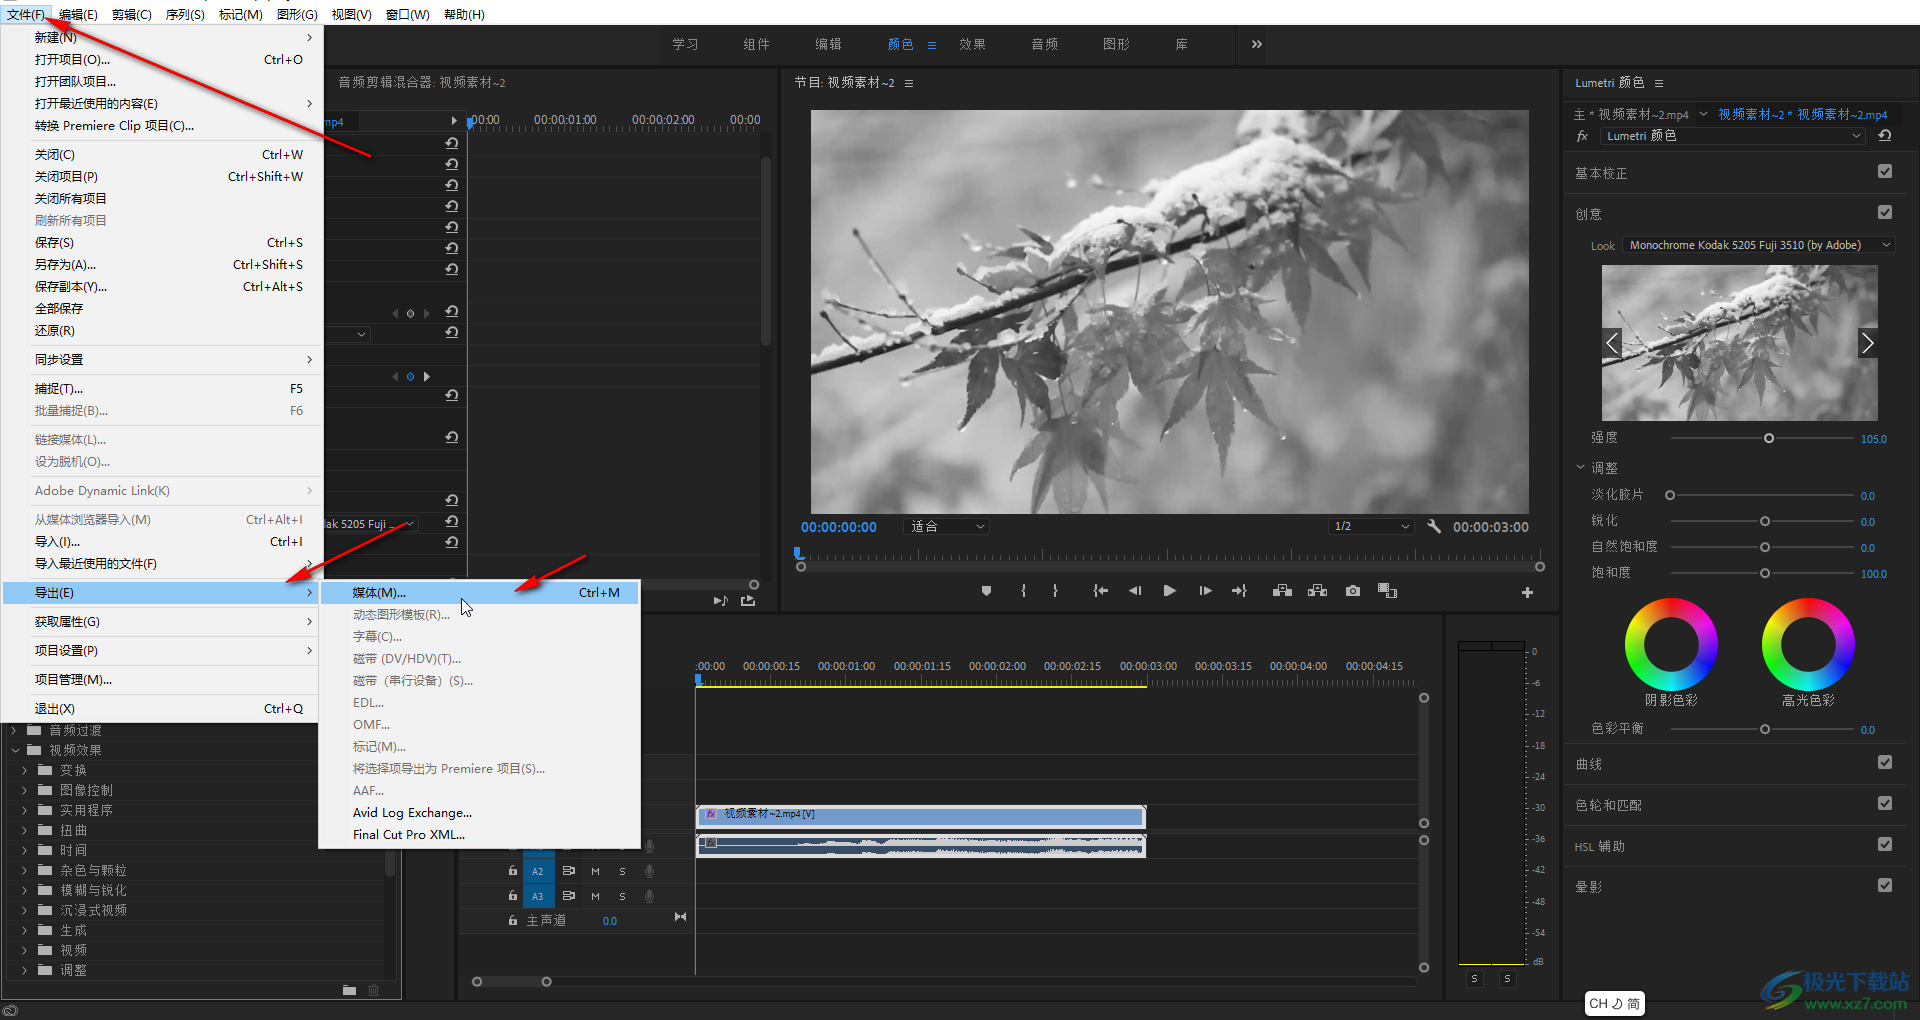Open Lumetri 颜色 effect dropdown

point(1733,136)
